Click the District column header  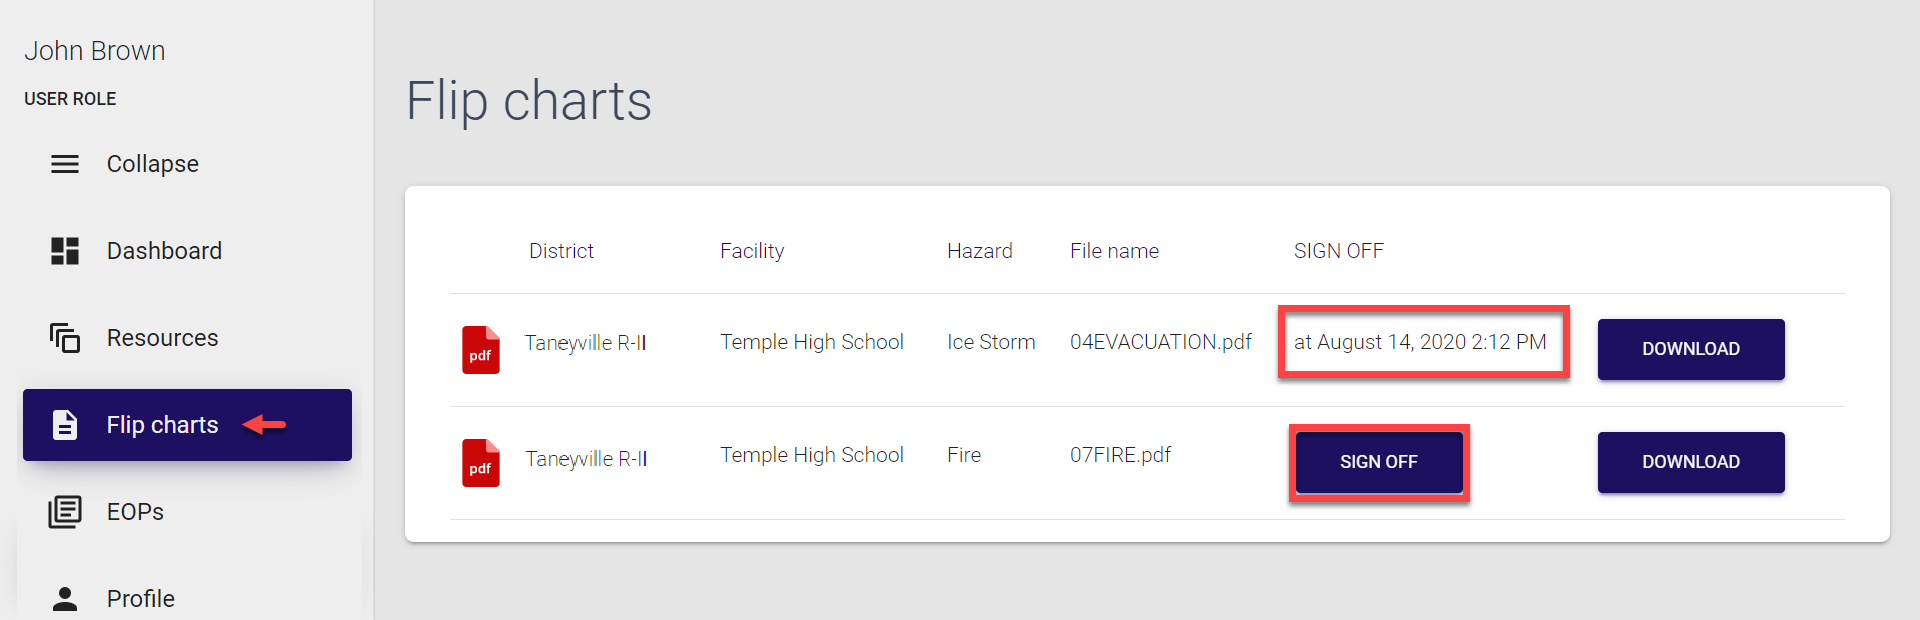coord(561,251)
